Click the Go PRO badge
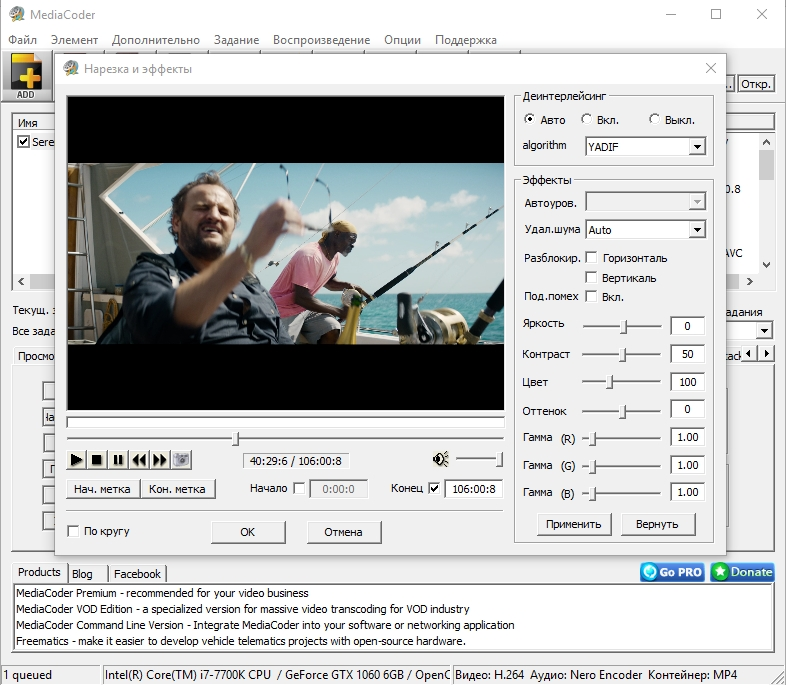This screenshot has width=786, height=685. [672, 572]
